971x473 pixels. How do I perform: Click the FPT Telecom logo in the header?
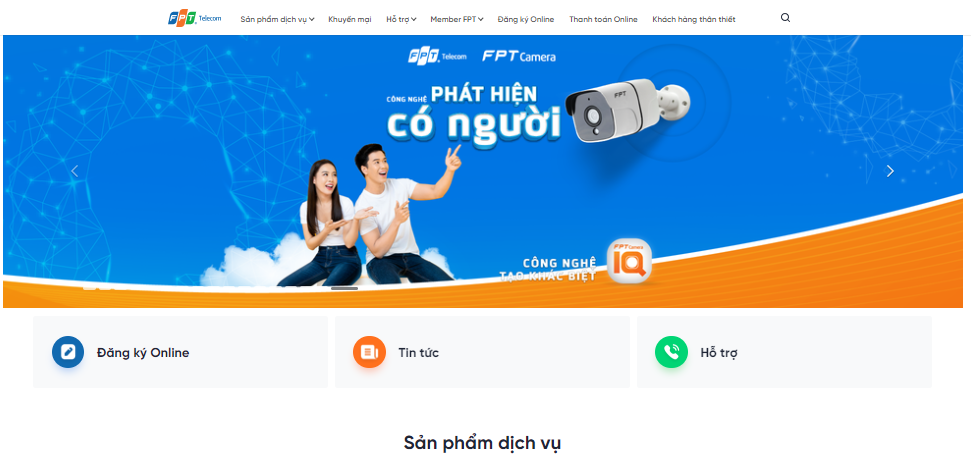tap(194, 19)
